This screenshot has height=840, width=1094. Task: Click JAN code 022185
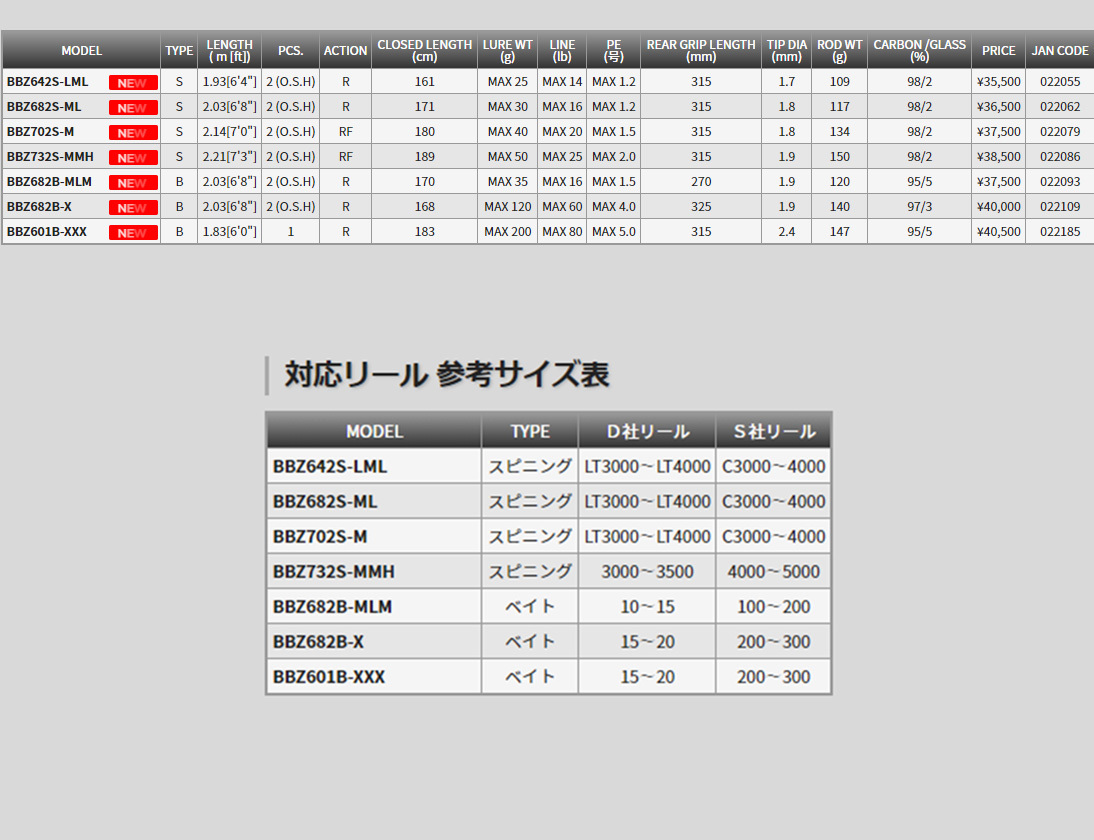pyautogui.click(x=1060, y=232)
